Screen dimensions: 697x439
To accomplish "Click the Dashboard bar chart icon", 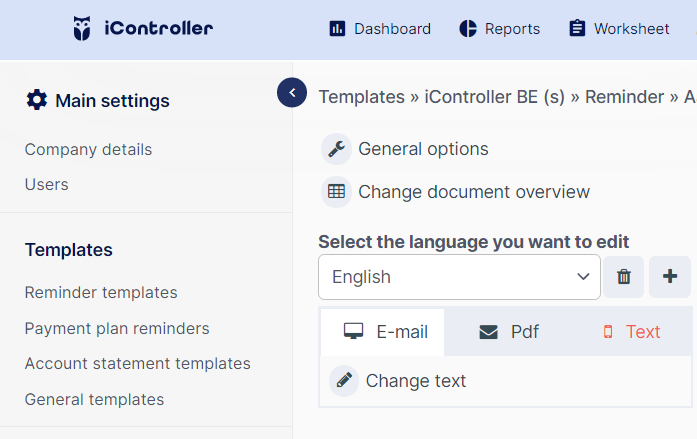I will (x=337, y=29).
